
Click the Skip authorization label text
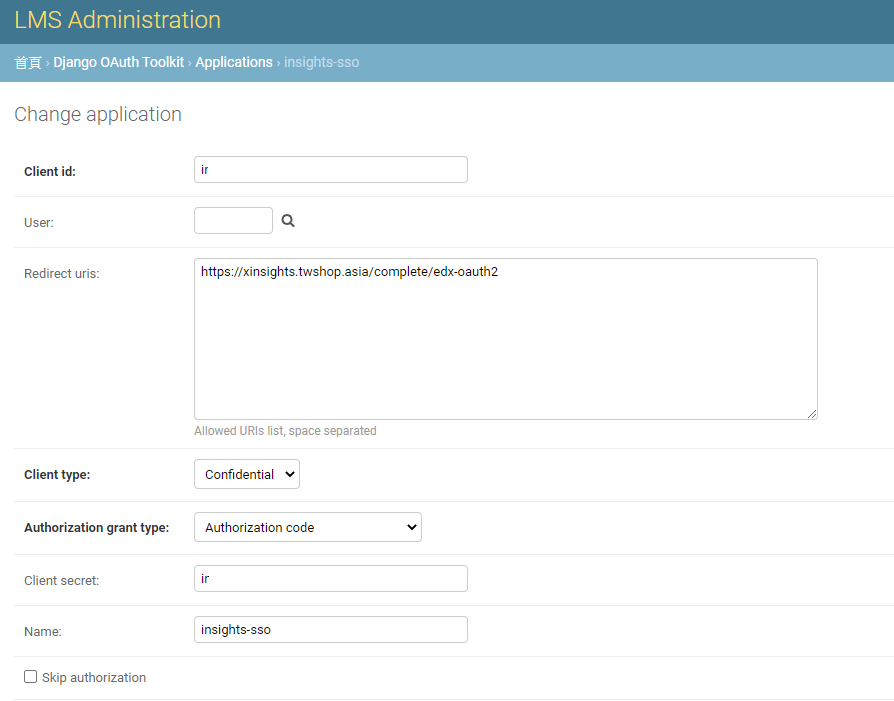pyautogui.click(x=94, y=677)
